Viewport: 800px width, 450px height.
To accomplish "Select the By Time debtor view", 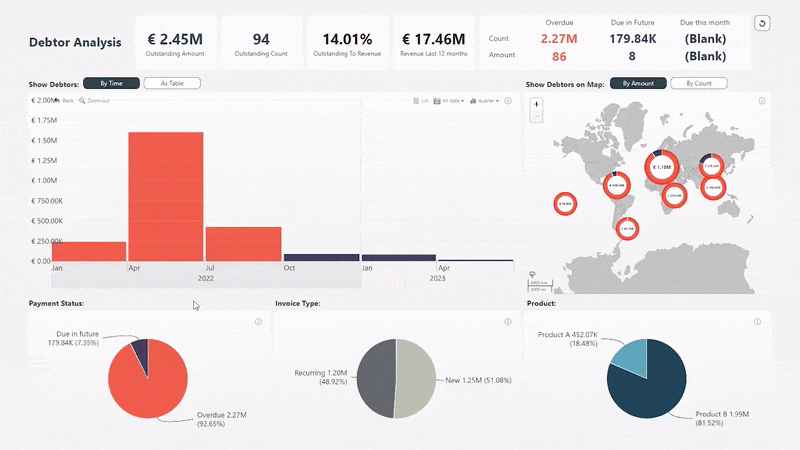I will 111,84.
